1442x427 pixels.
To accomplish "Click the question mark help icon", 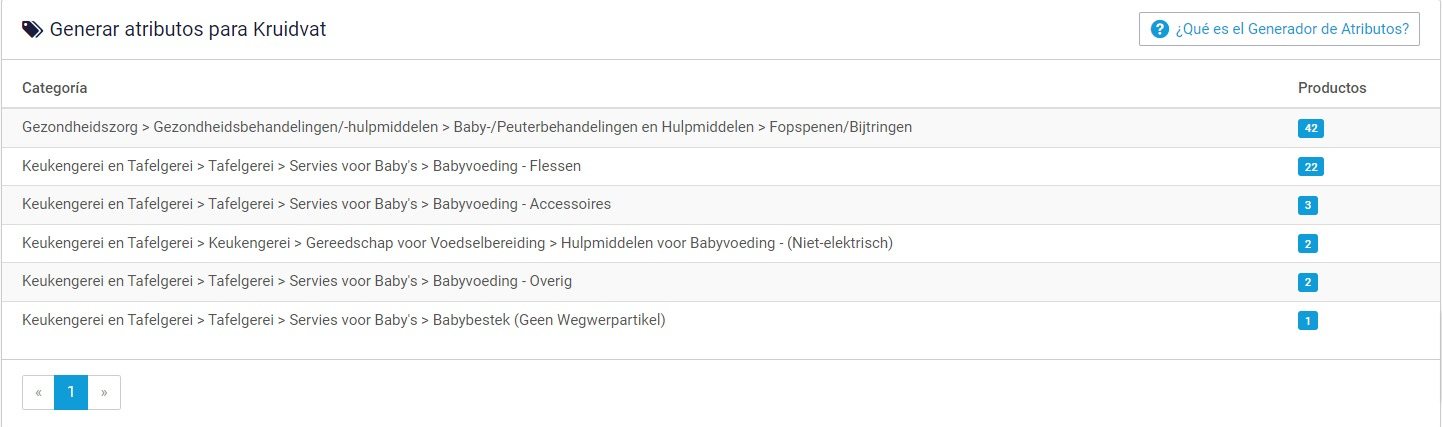I will [1160, 29].
